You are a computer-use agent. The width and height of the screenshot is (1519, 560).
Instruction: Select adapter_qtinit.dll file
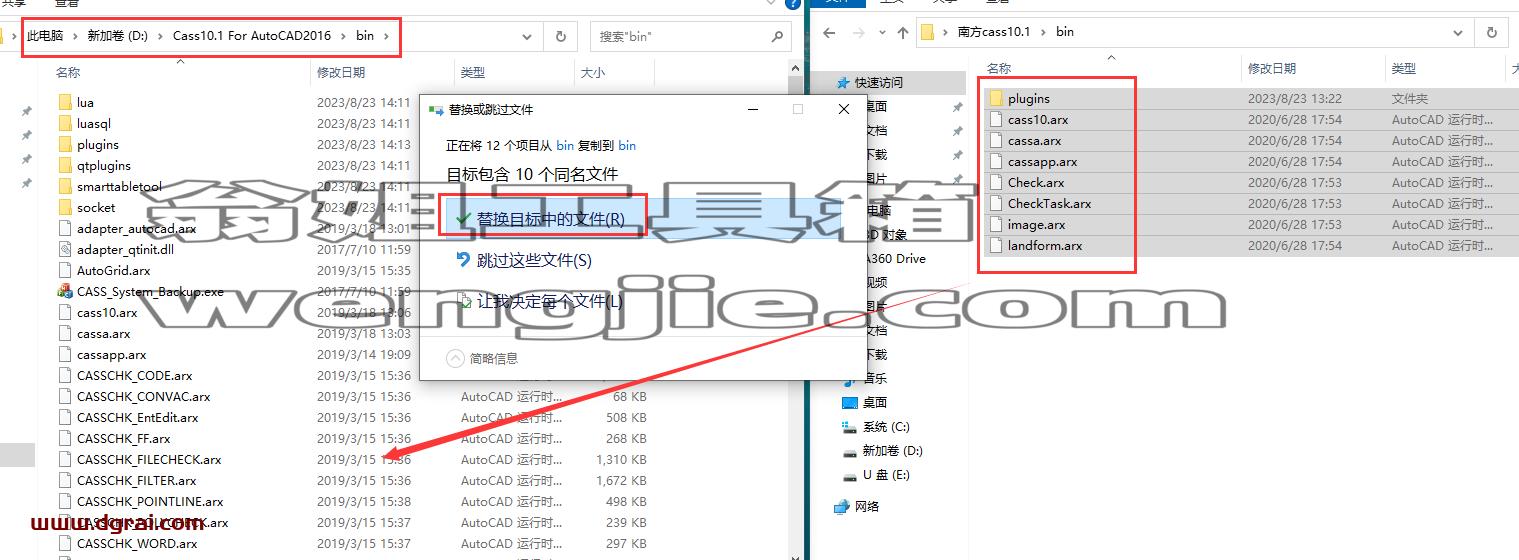point(125,250)
